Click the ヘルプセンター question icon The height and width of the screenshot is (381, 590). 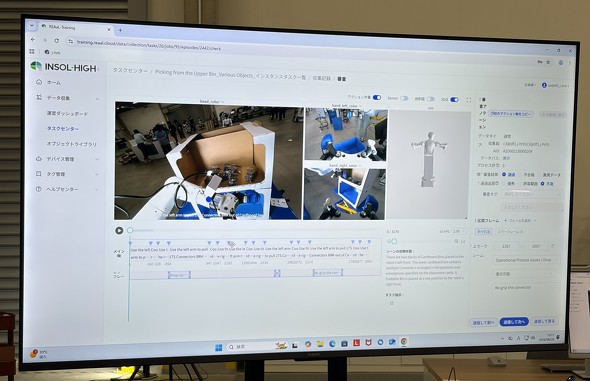pyautogui.click(x=38, y=189)
